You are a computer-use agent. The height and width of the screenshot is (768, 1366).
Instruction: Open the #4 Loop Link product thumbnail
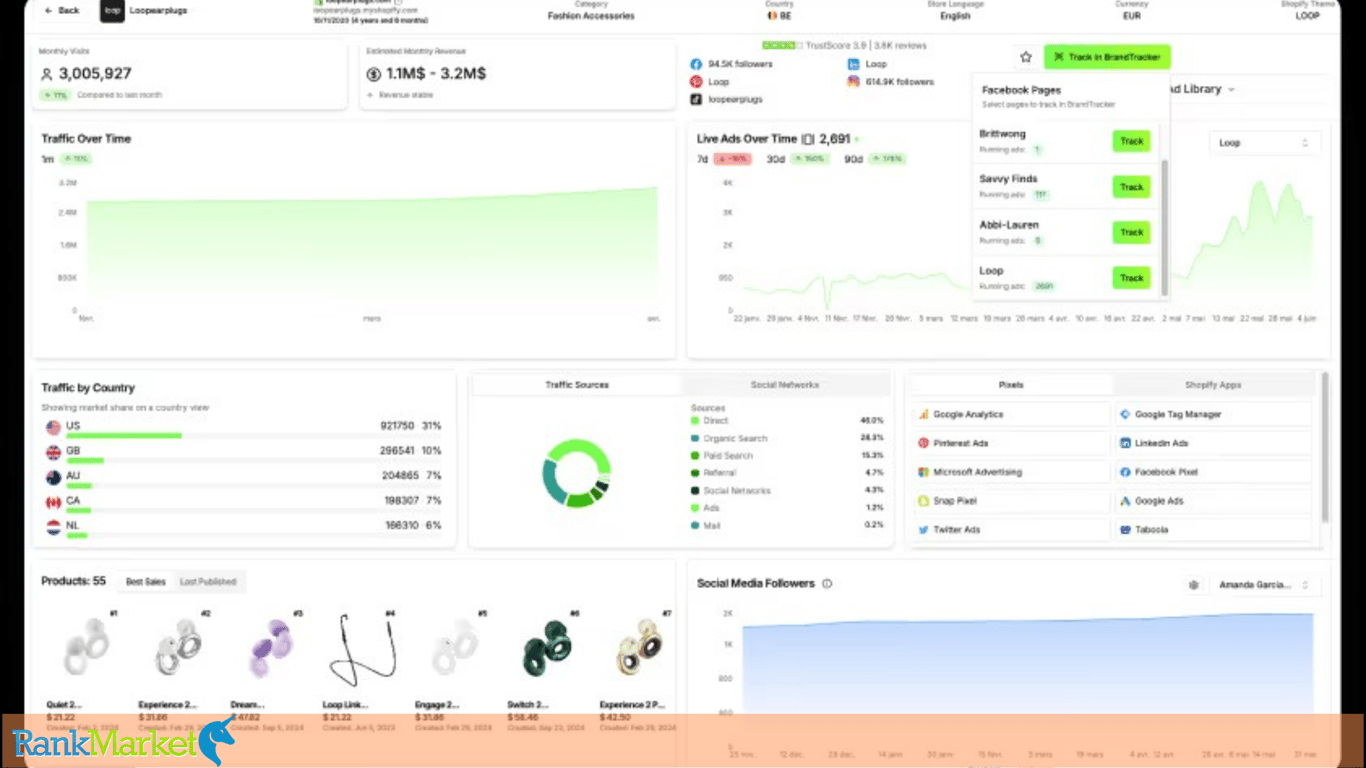[x=364, y=649]
